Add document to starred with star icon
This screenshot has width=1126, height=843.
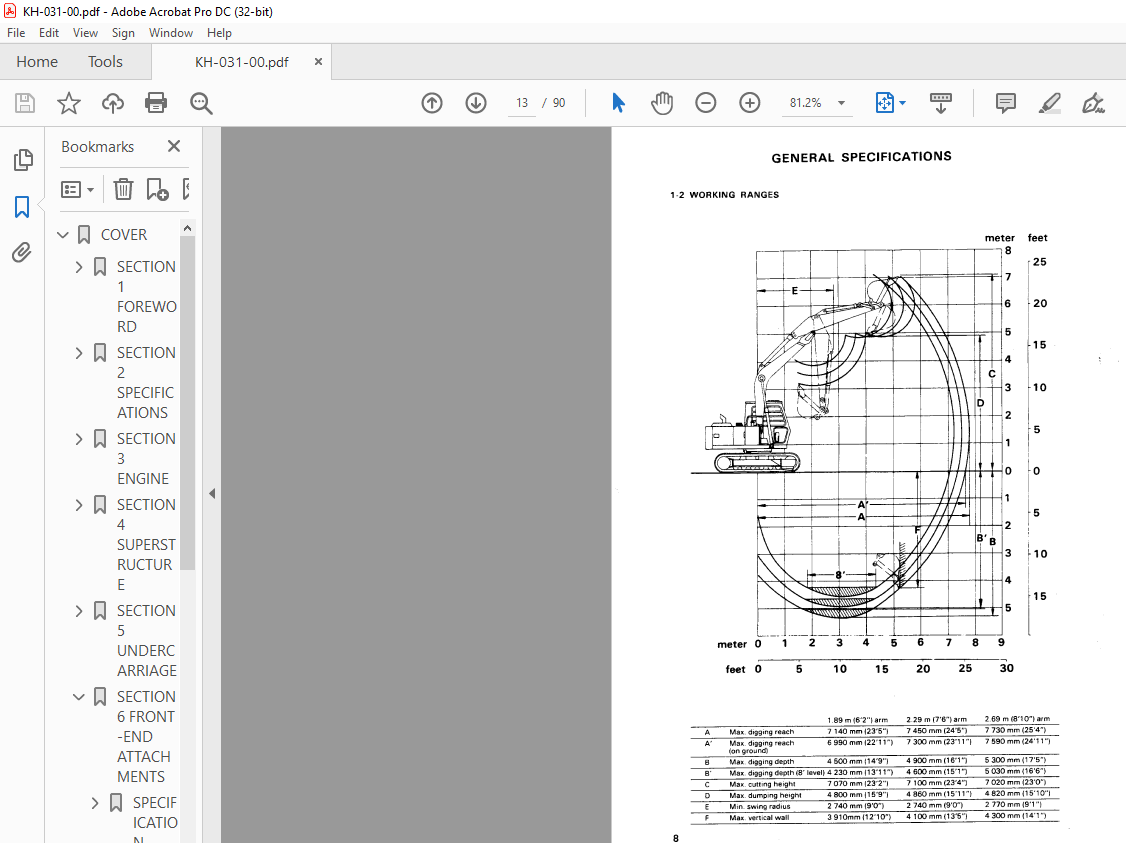[x=69, y=103]
